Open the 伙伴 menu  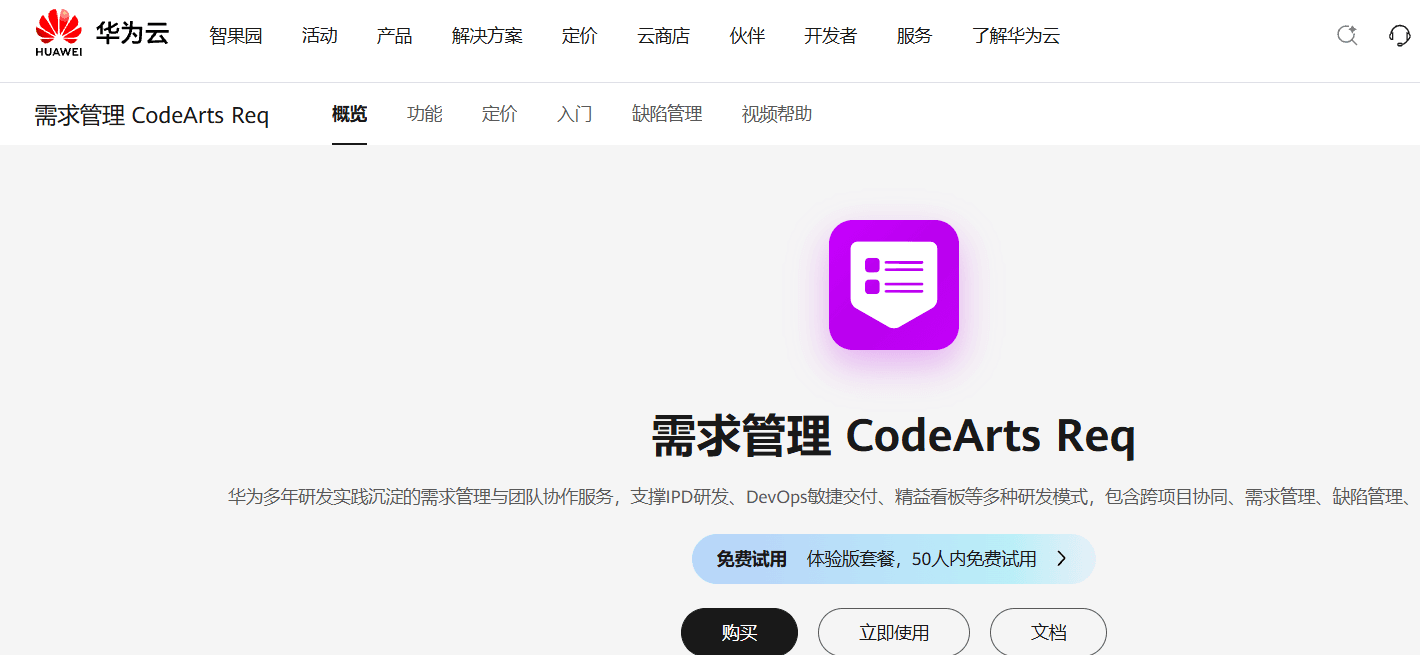(x=747, y=36)
